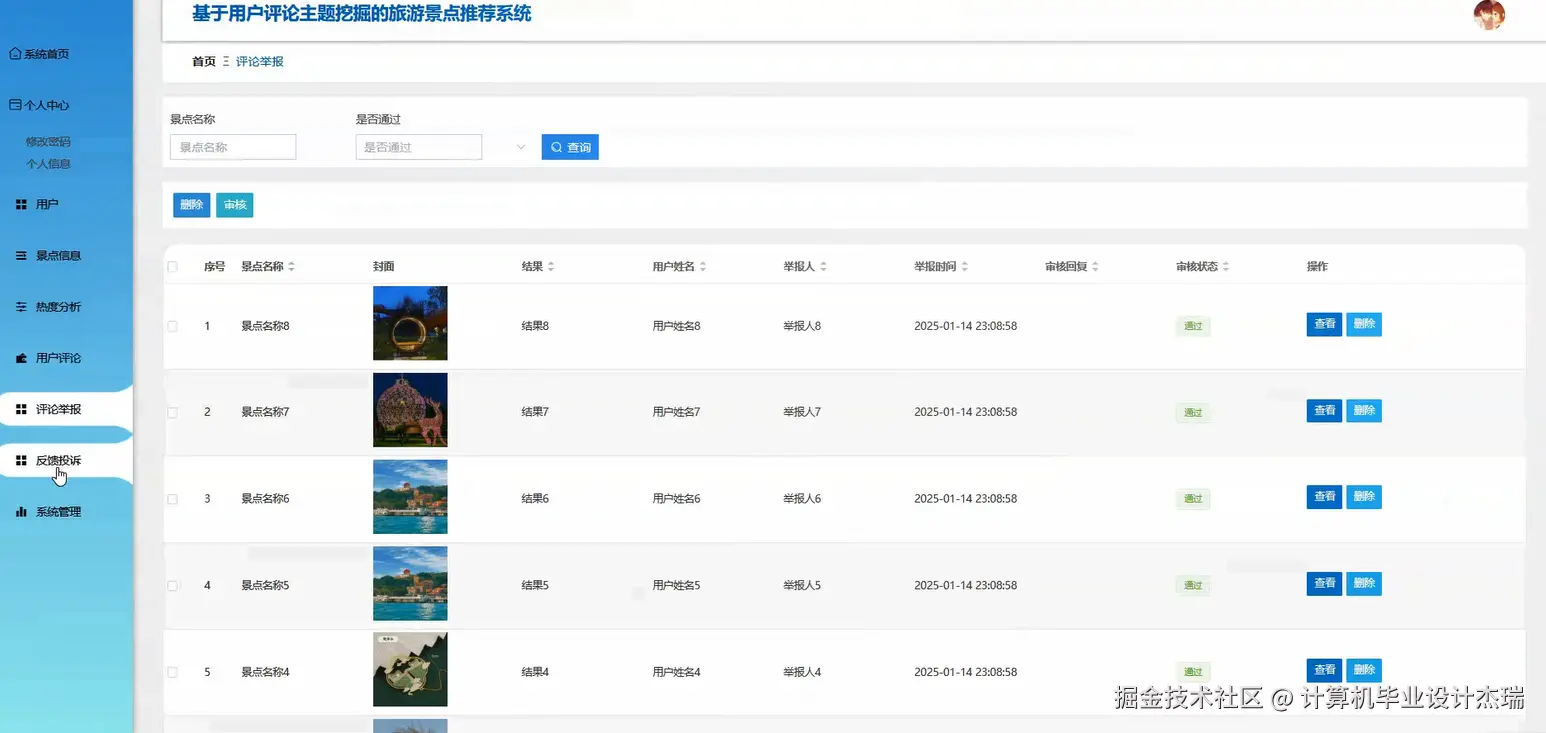Click the text 举报人7

(802, 412)
